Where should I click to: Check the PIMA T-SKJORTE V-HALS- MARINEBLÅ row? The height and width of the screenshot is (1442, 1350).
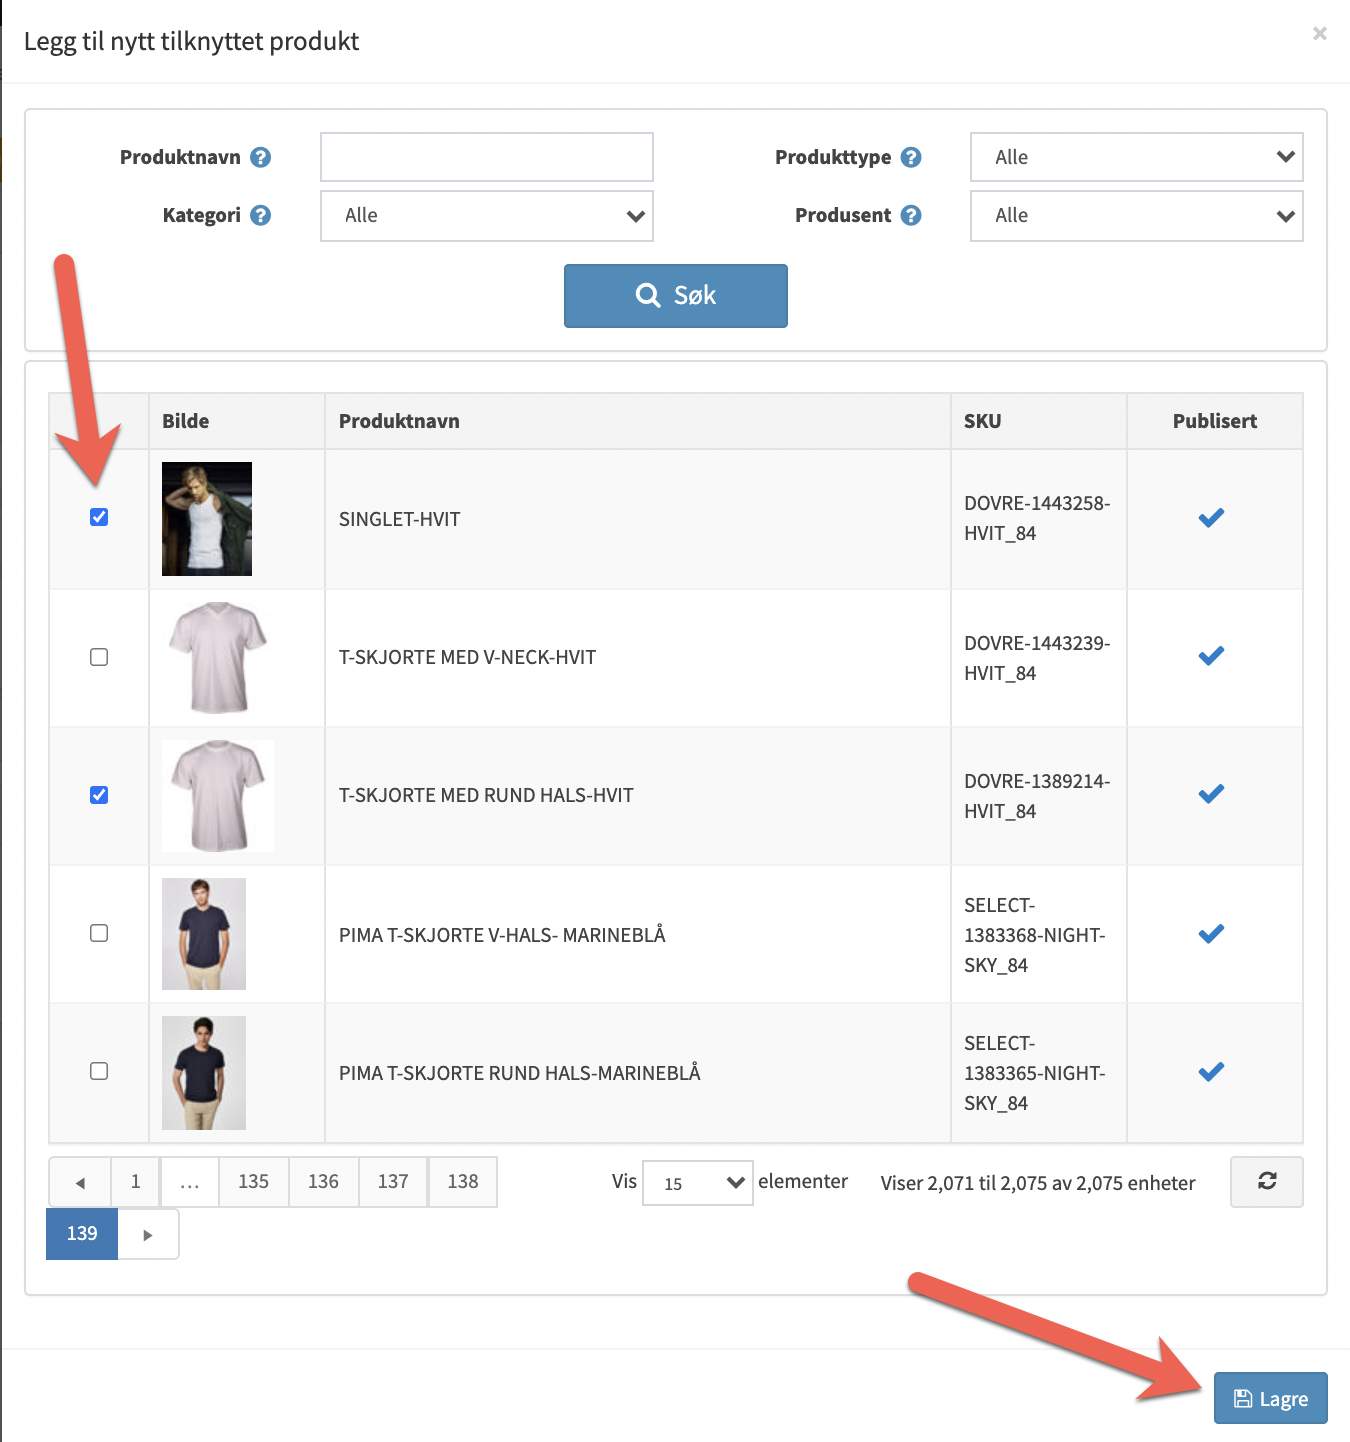click(99, 933)
